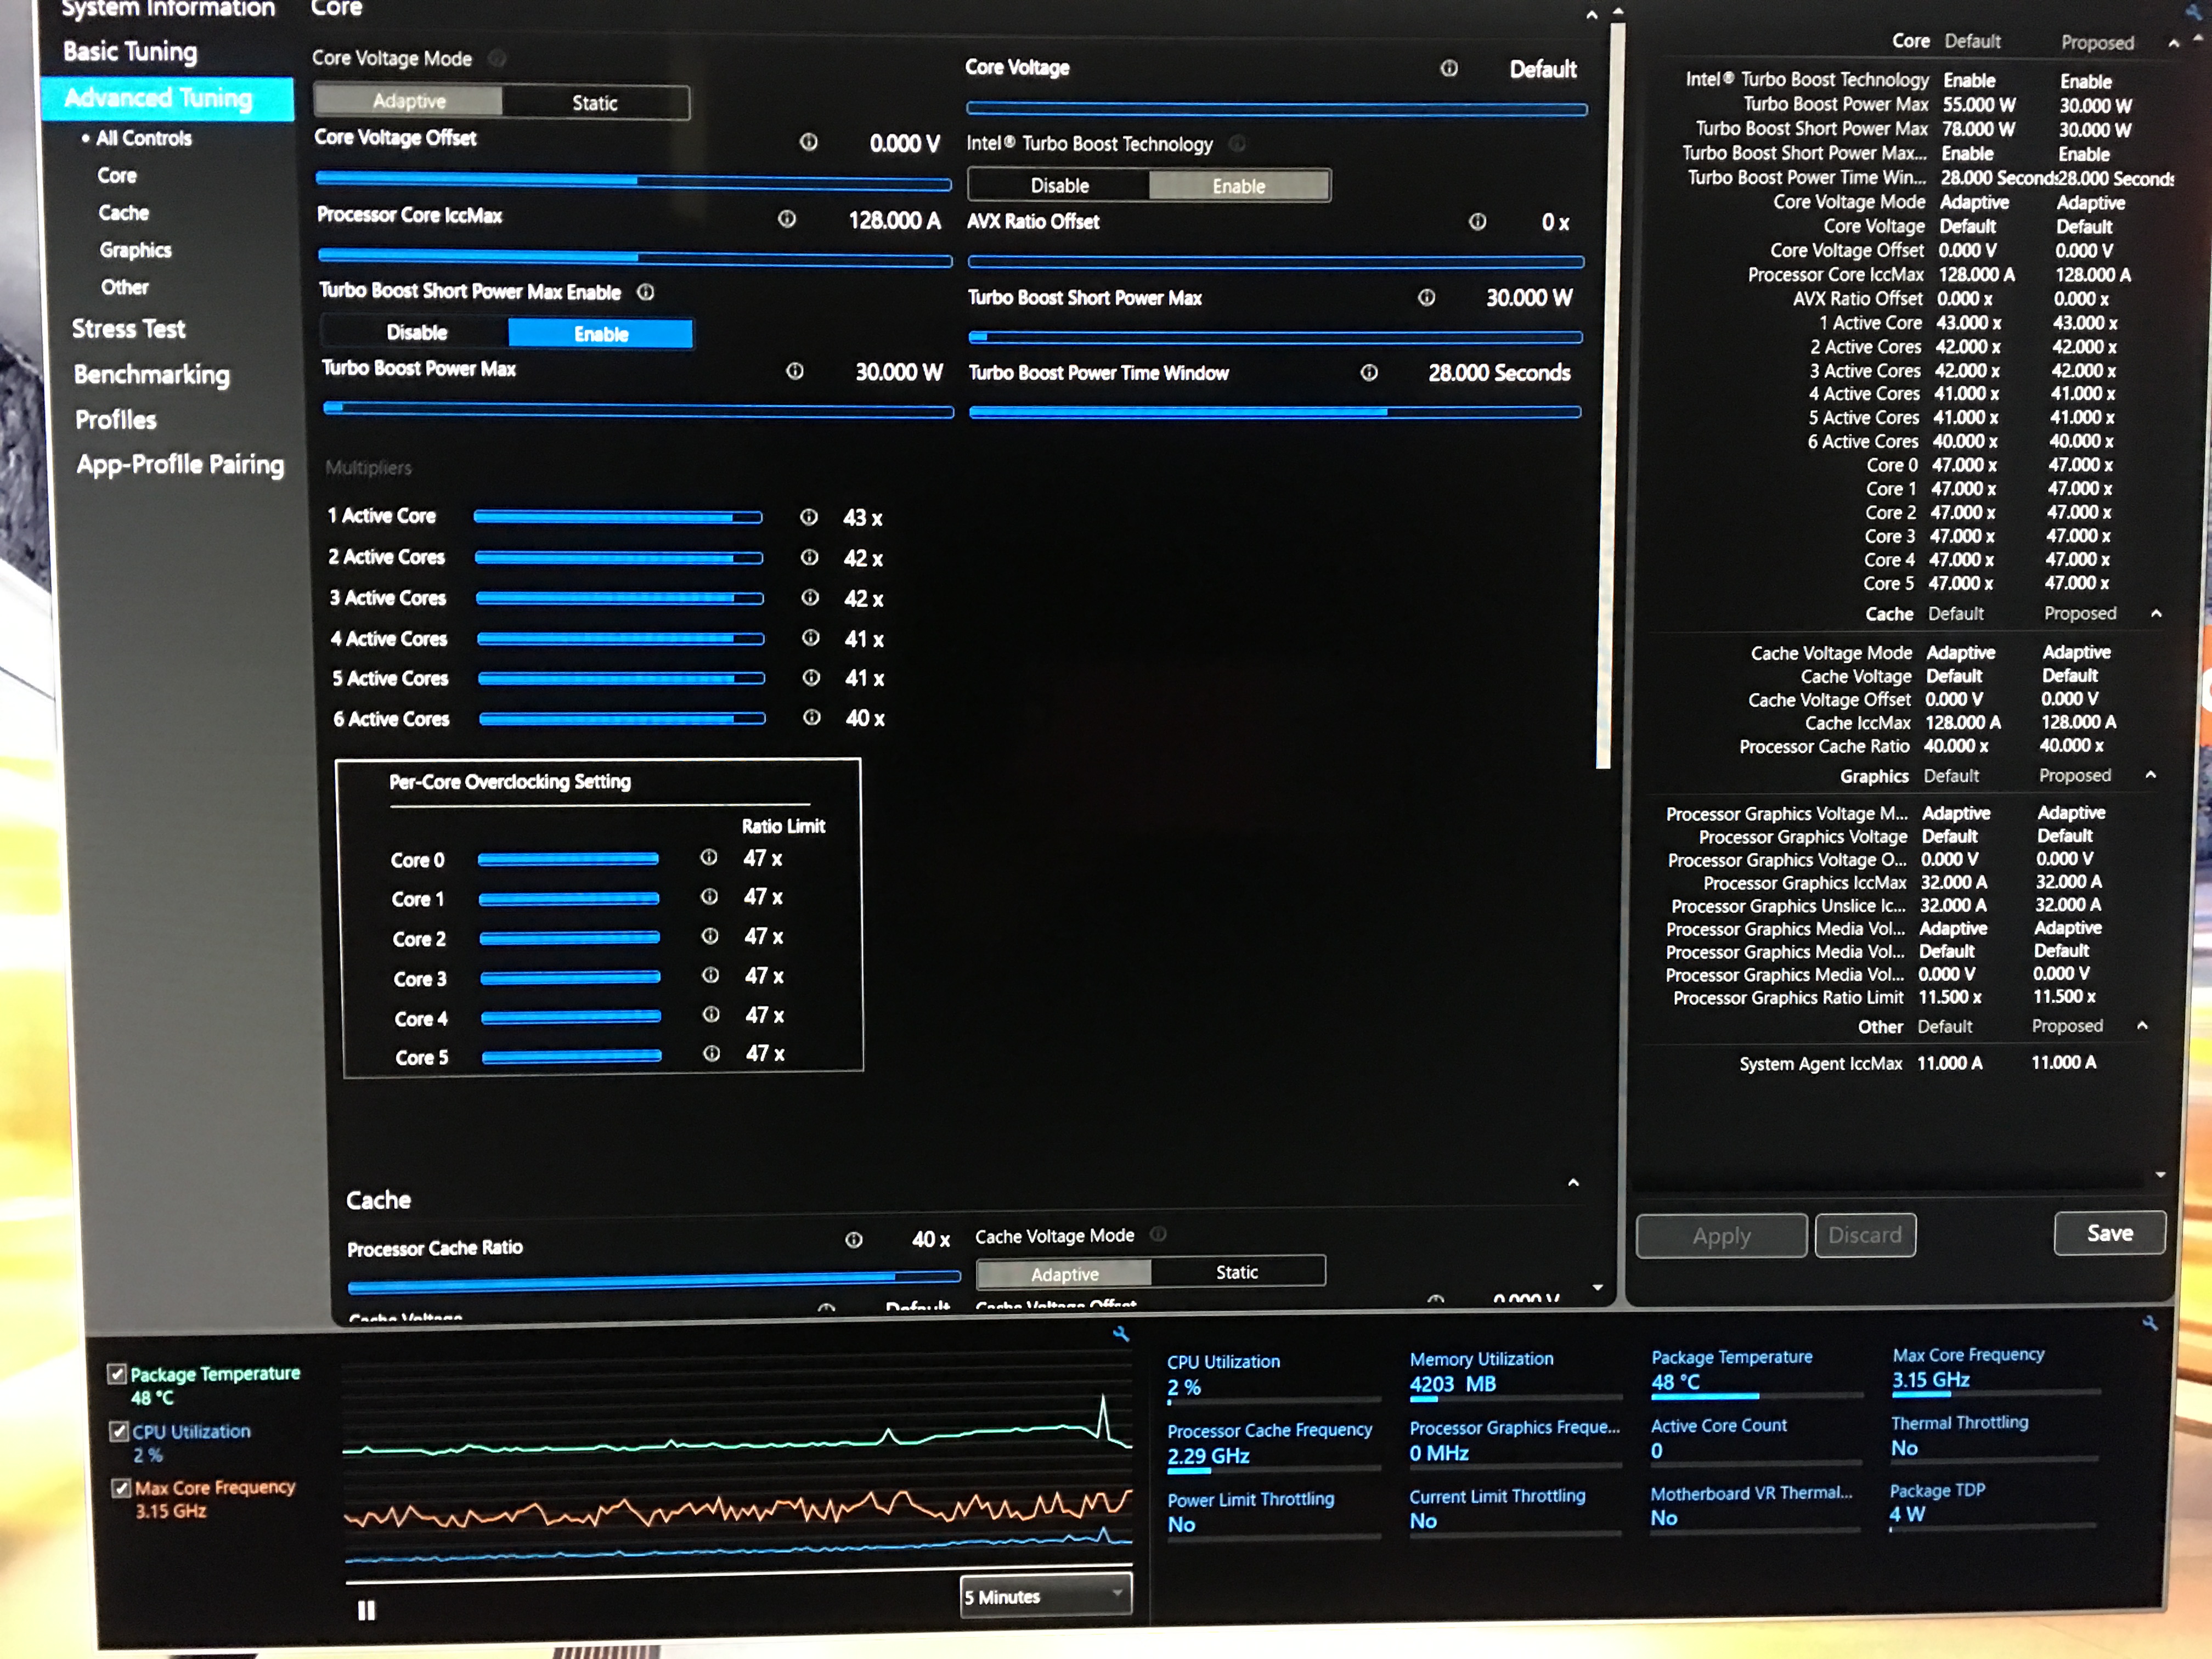The image size is (2212, 1659).
Task: Click info icon next to 1 Active Core multiplier
Action: coord(809,517)
